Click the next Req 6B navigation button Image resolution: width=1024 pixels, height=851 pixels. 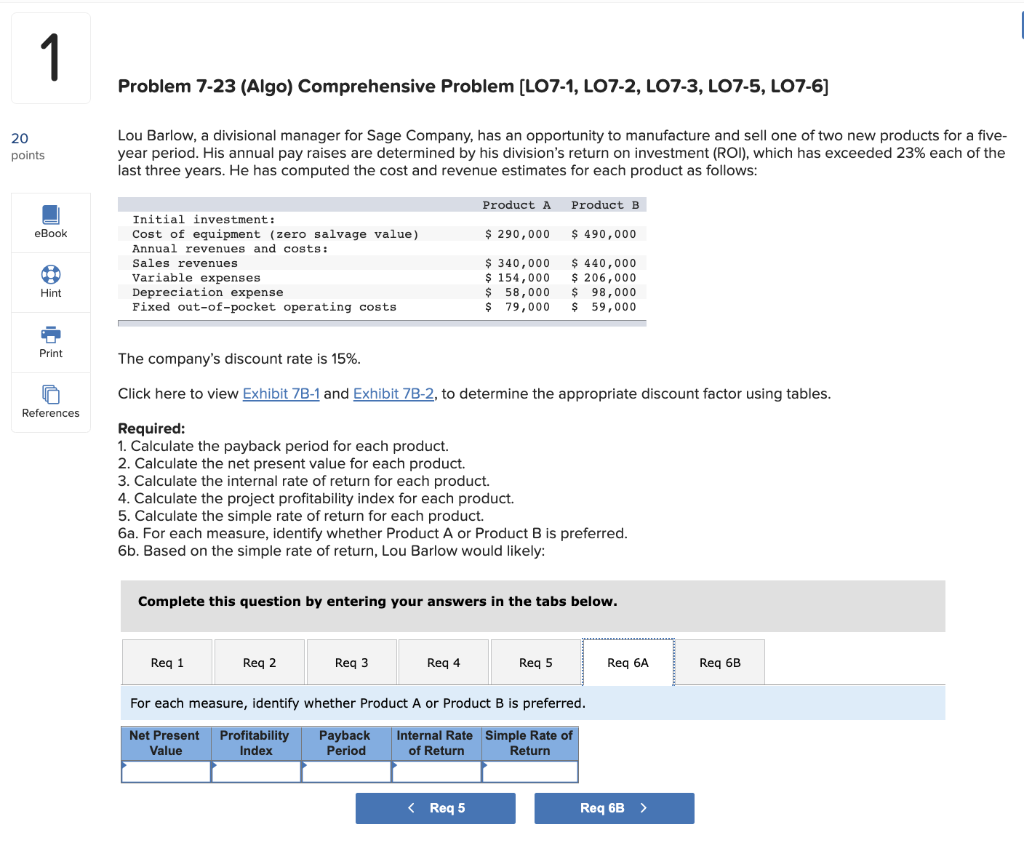click(615, 808)
